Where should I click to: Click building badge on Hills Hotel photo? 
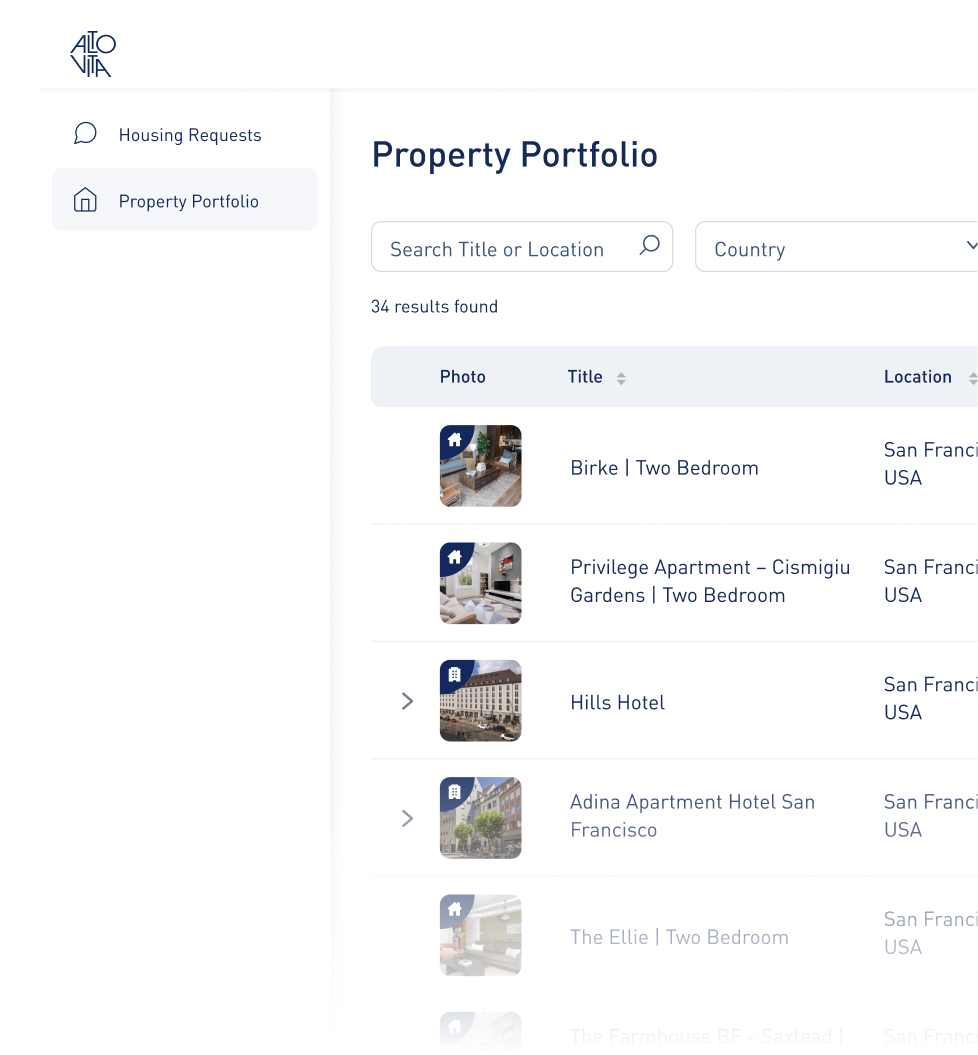455,674
